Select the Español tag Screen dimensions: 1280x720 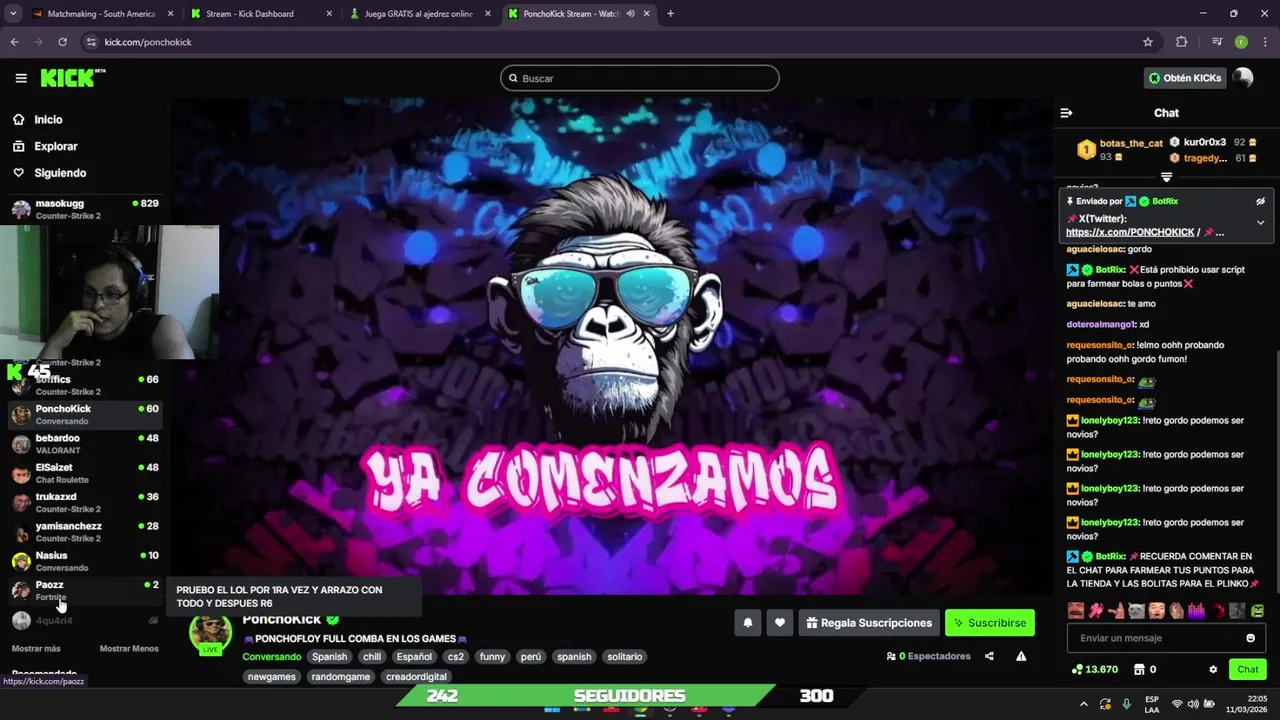(x=414, y=657)
